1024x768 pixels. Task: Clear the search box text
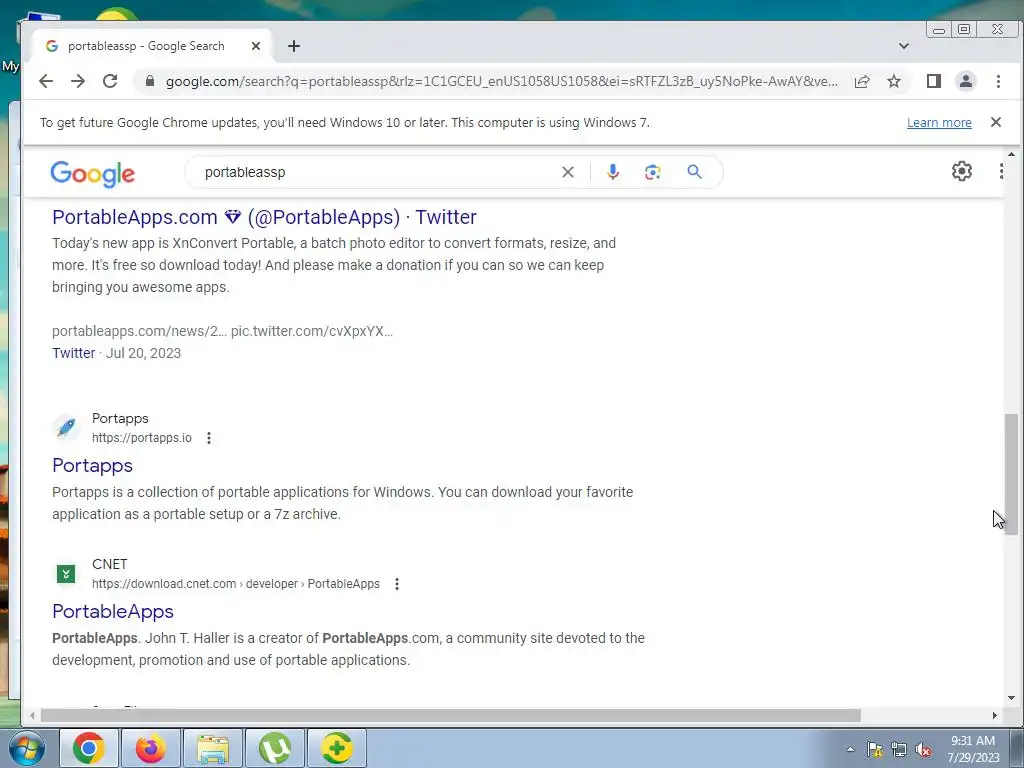(x=568, y=172)
